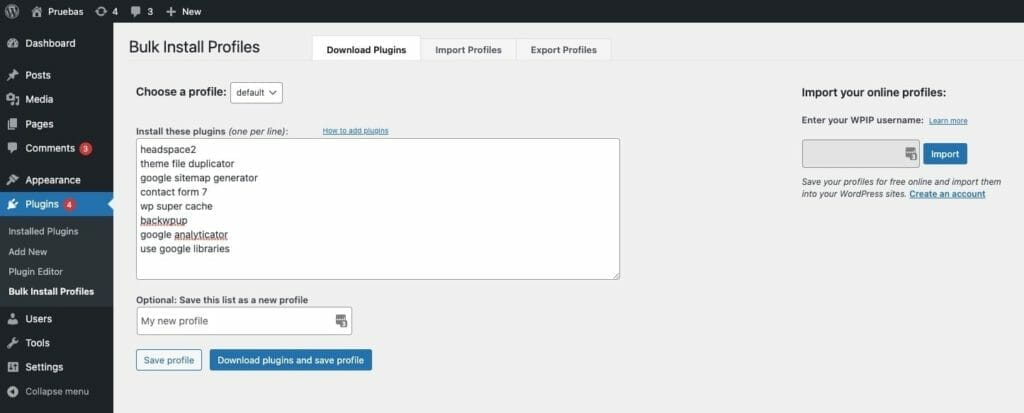Screen dimensions: 1024x413
Task: Click the Plugins plug icon
Action: pyautogui.click(x=12, y=204)
